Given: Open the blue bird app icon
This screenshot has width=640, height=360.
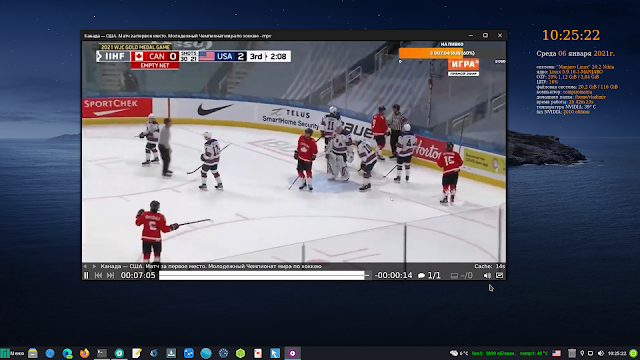Looking at the screenshot, I should 154,353.
